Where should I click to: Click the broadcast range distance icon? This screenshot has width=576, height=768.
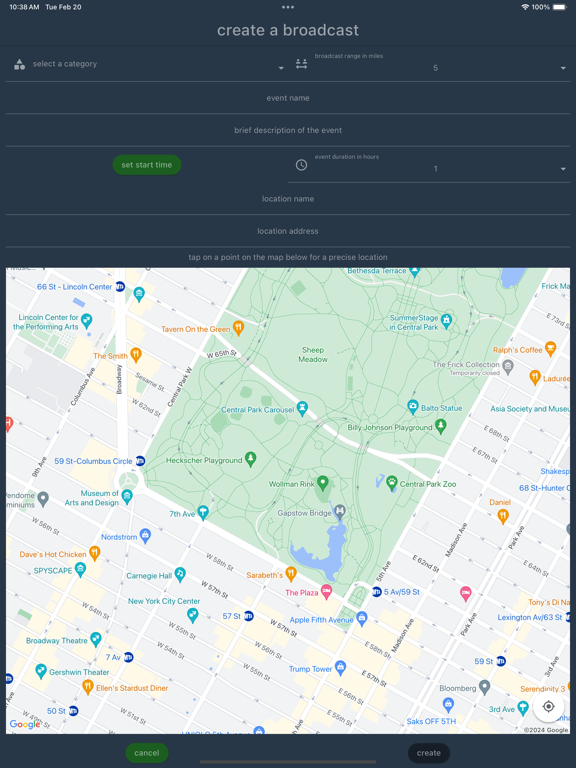(302, 64)
